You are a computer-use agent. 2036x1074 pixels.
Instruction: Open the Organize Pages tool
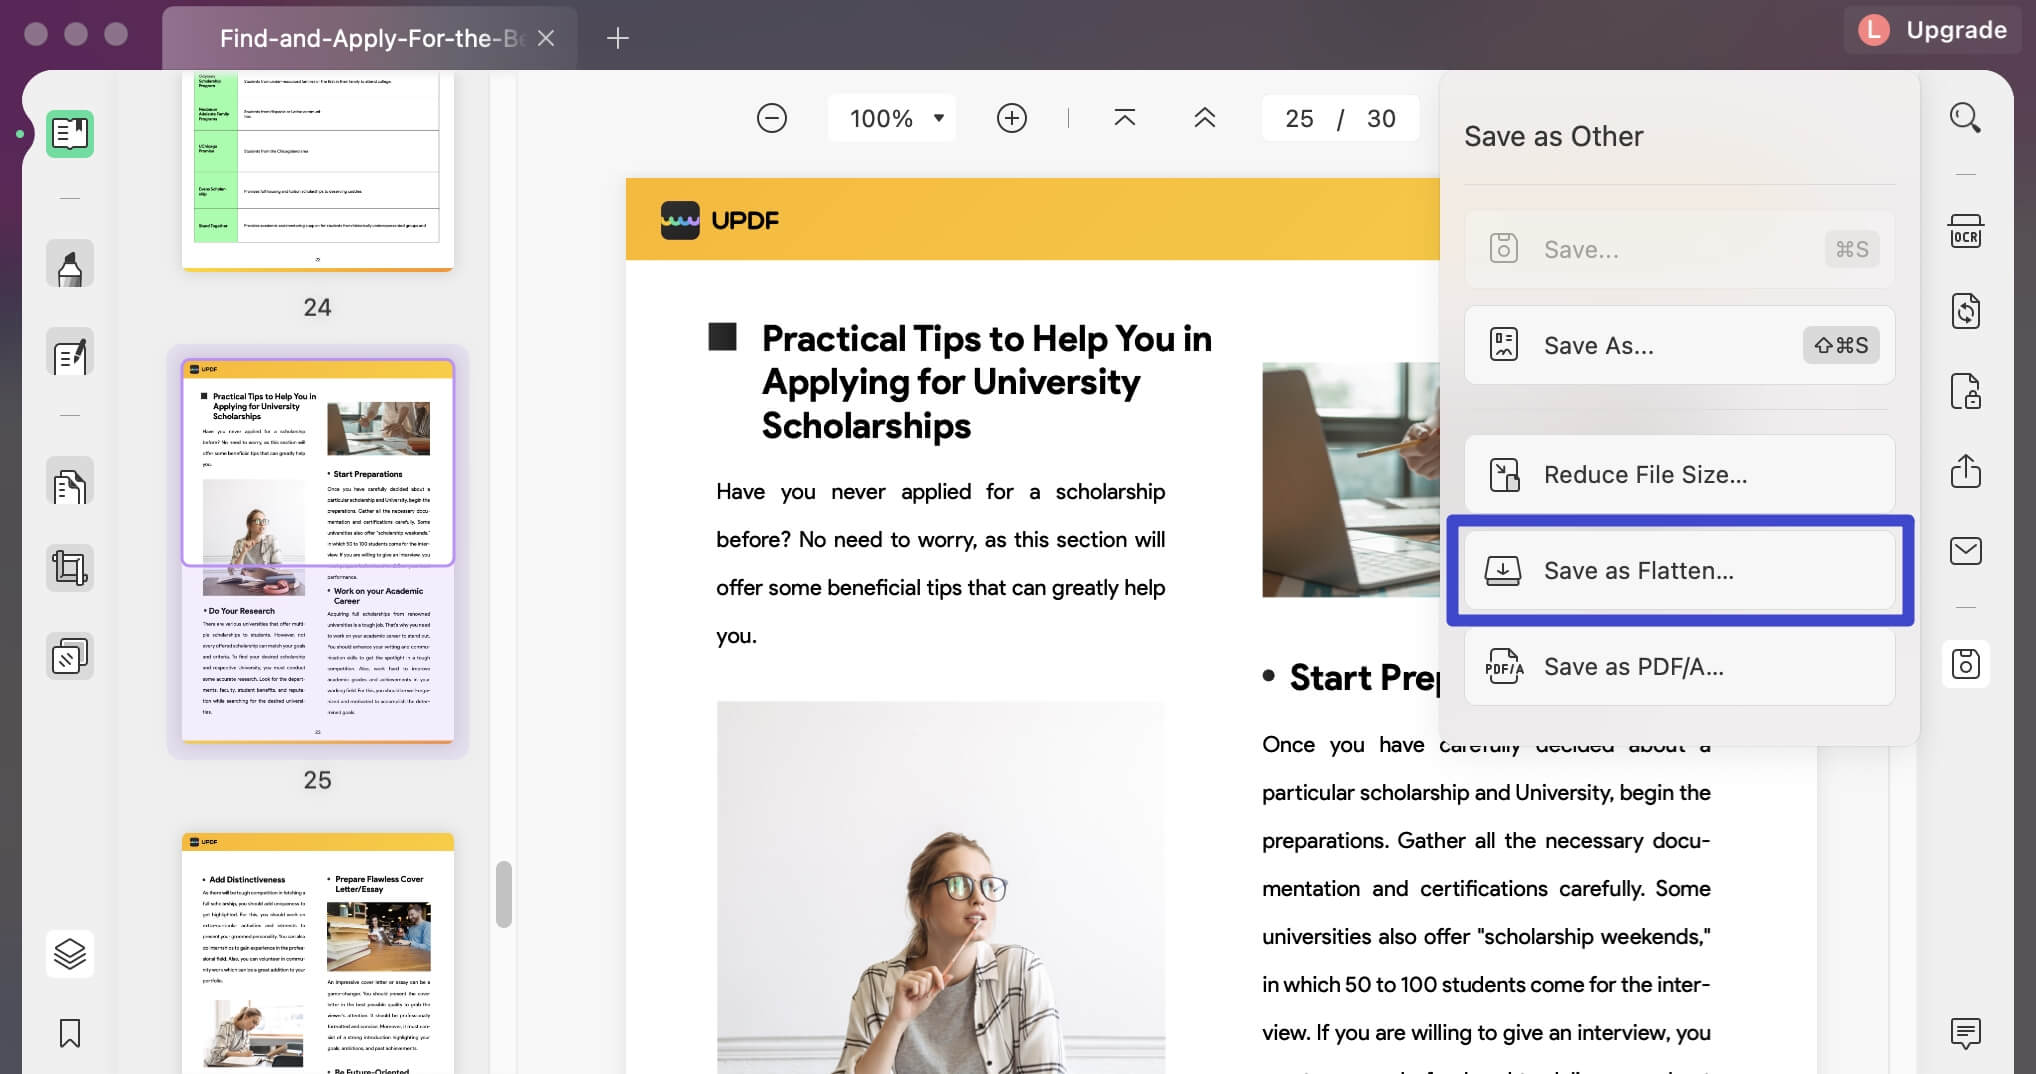point(70,483)
